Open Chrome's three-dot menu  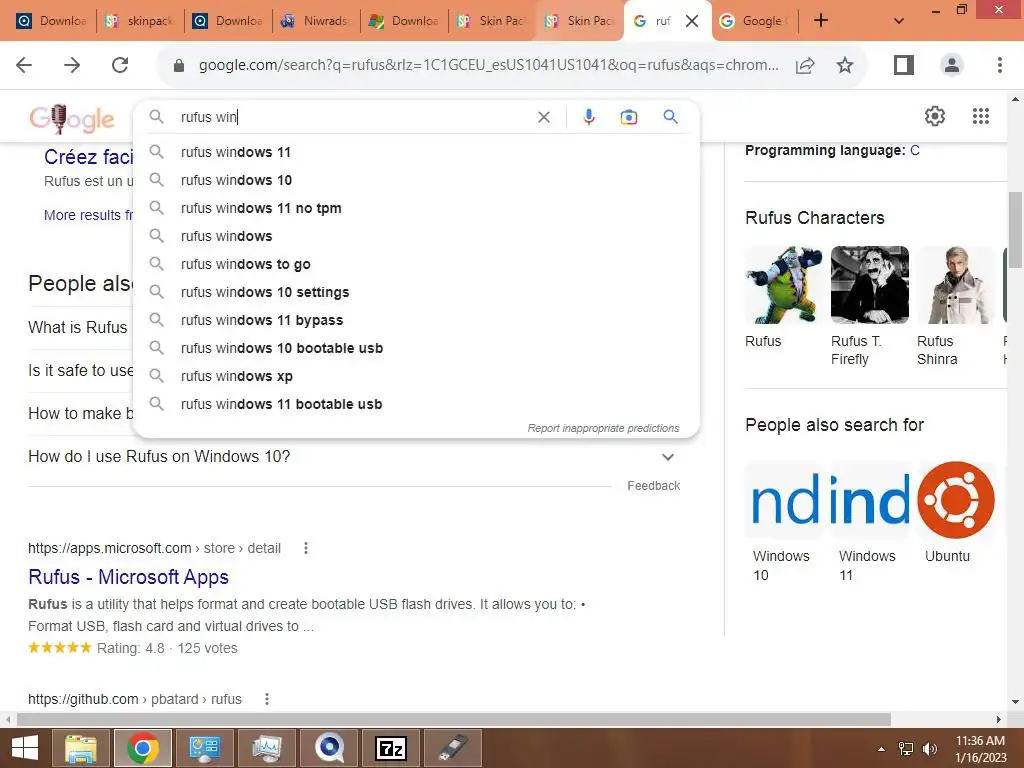tap(999, 65)
